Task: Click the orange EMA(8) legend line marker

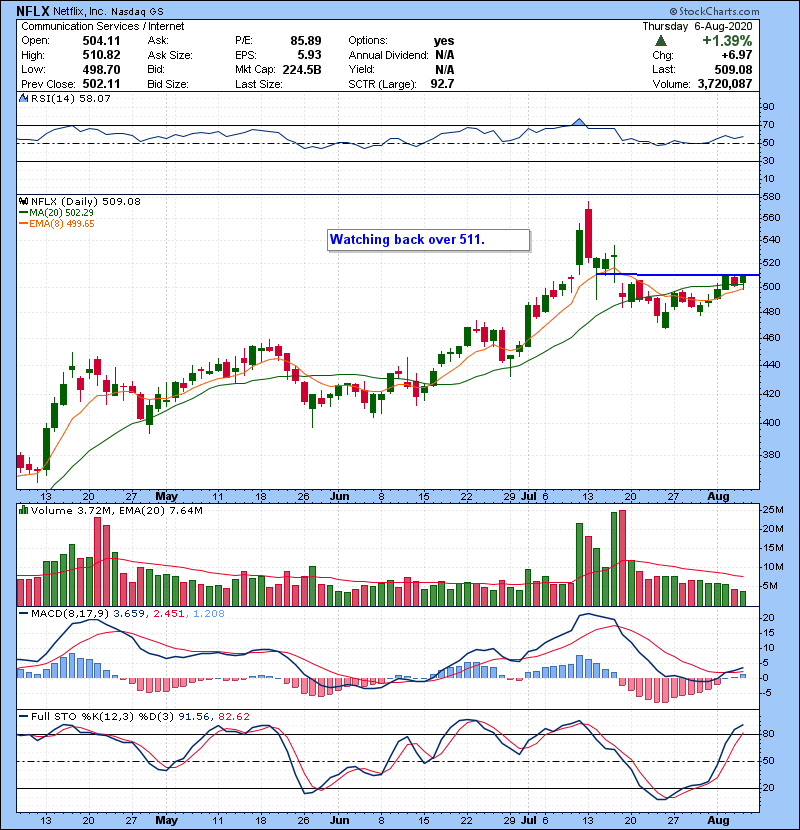Action: coord(21,223)
